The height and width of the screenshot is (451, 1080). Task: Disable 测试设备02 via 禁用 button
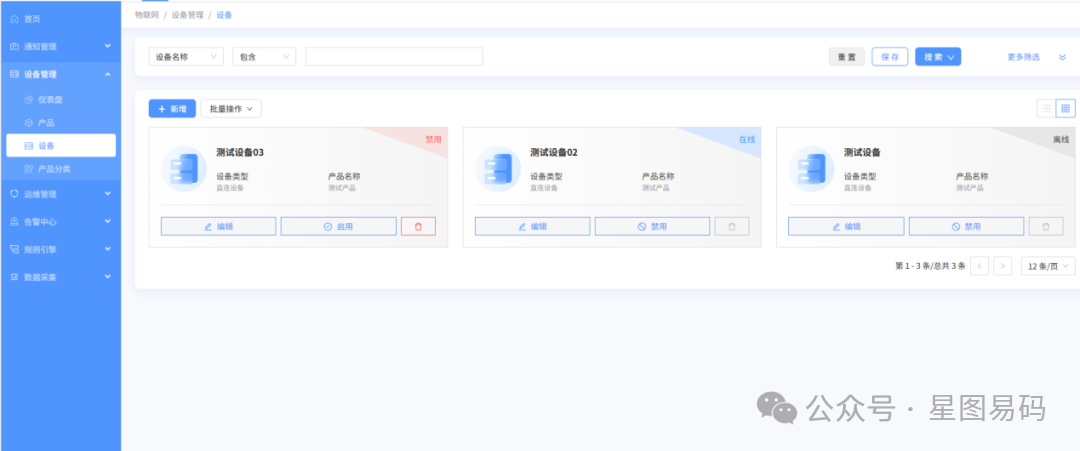(652, 227)
